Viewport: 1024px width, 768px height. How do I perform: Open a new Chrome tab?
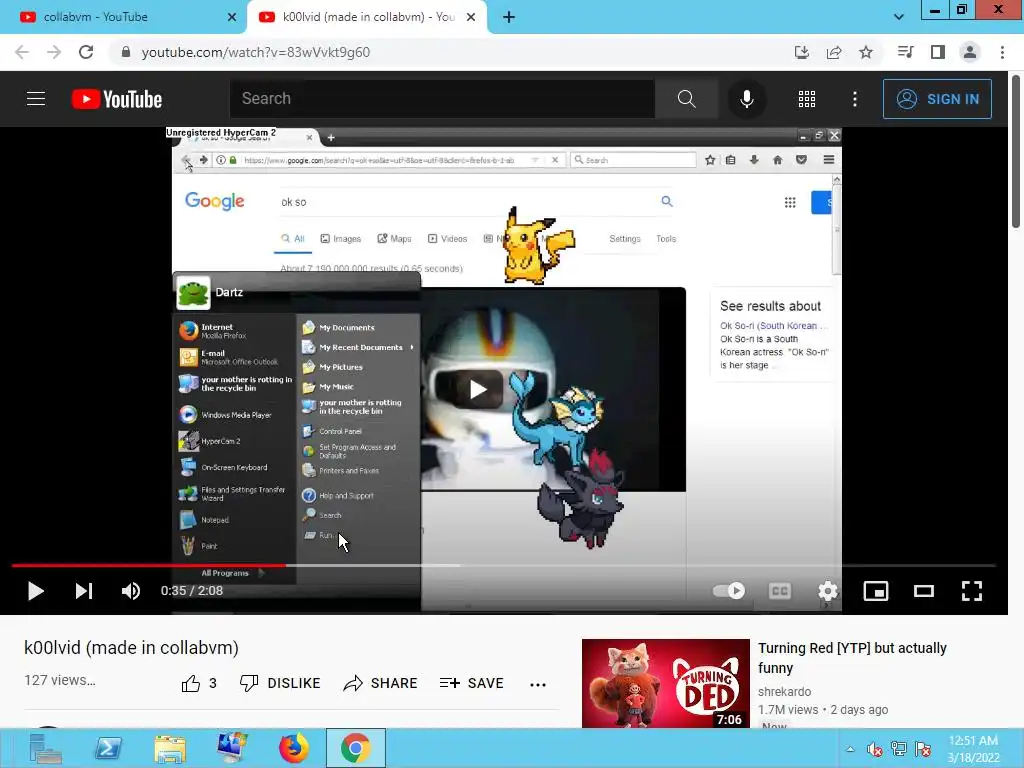(509, 17)
